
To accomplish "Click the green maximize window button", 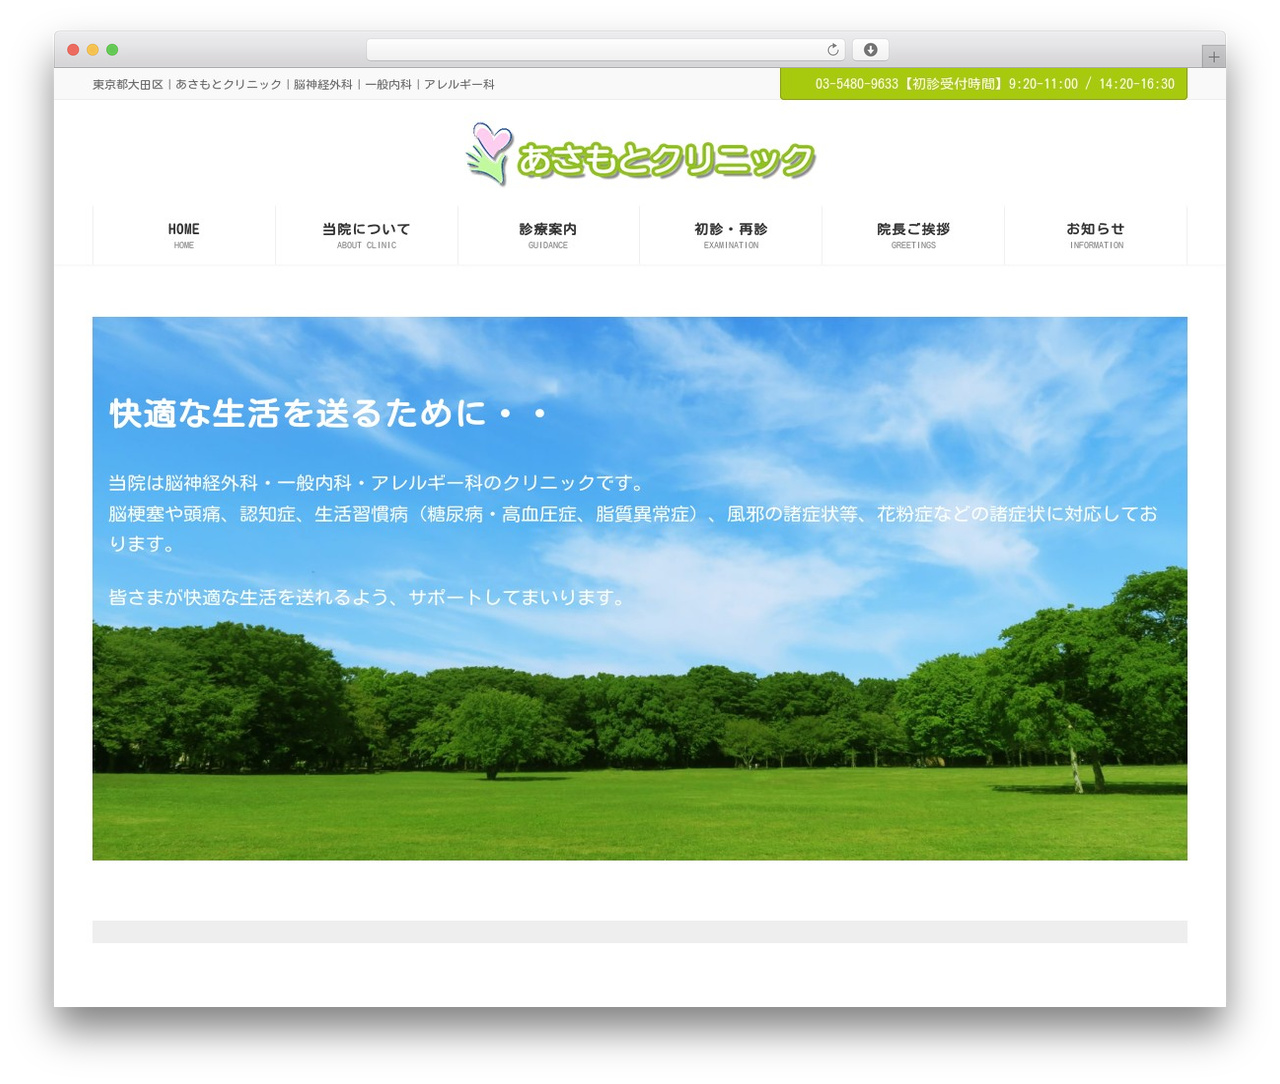I will pos(112,50).
